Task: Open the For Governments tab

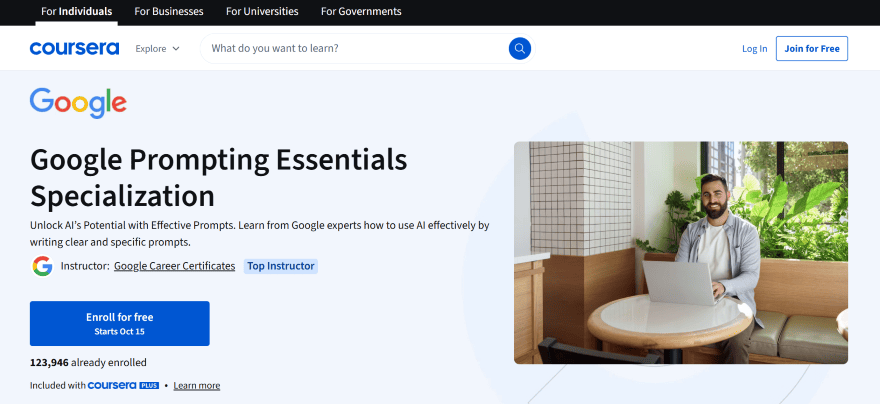Action: pyautogui.click(x=361, y=11)
